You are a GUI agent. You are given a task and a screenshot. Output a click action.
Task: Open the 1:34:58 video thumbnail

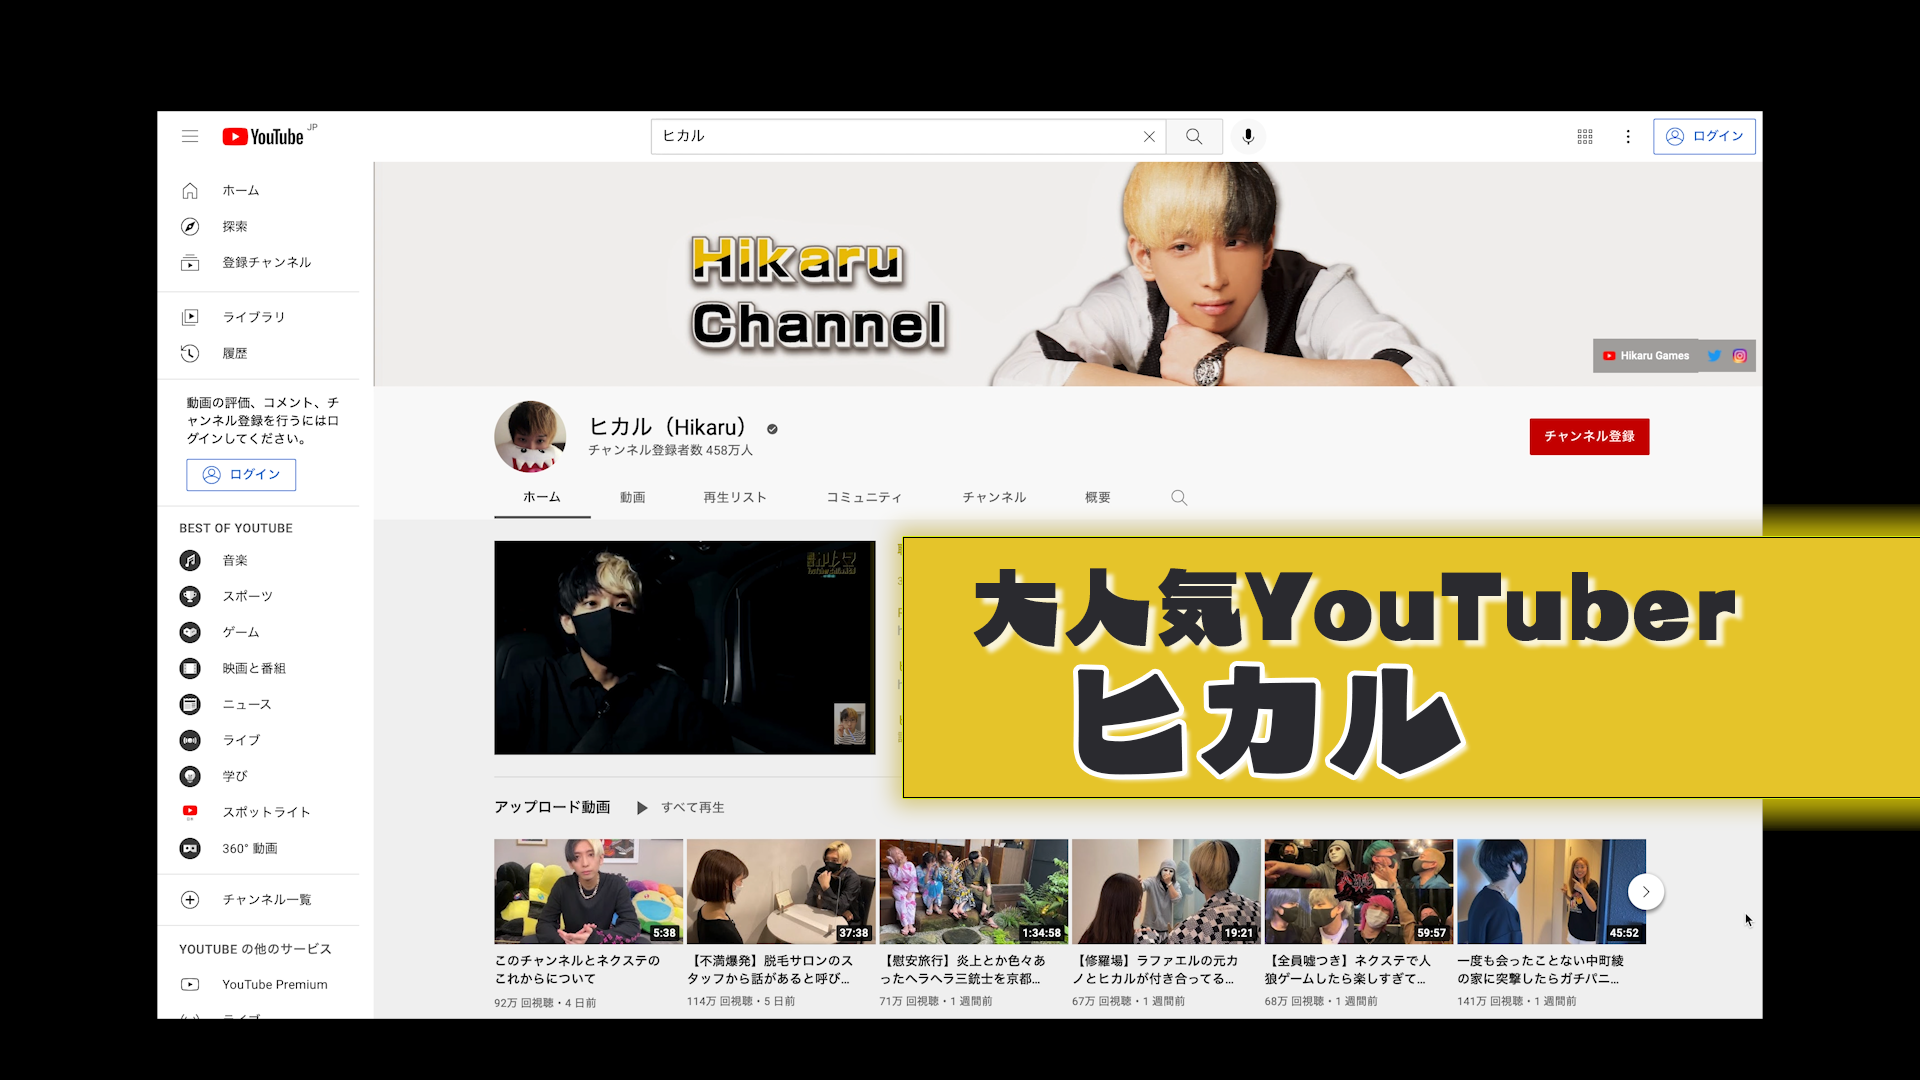tap(974, 892)
